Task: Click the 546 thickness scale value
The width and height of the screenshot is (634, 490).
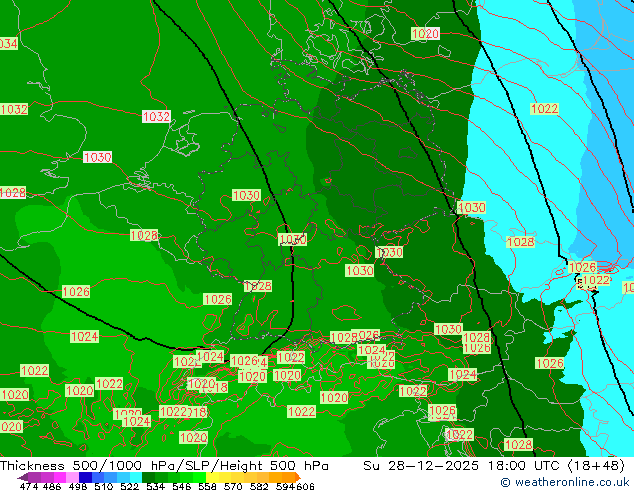Action: (x=182, y=486)
